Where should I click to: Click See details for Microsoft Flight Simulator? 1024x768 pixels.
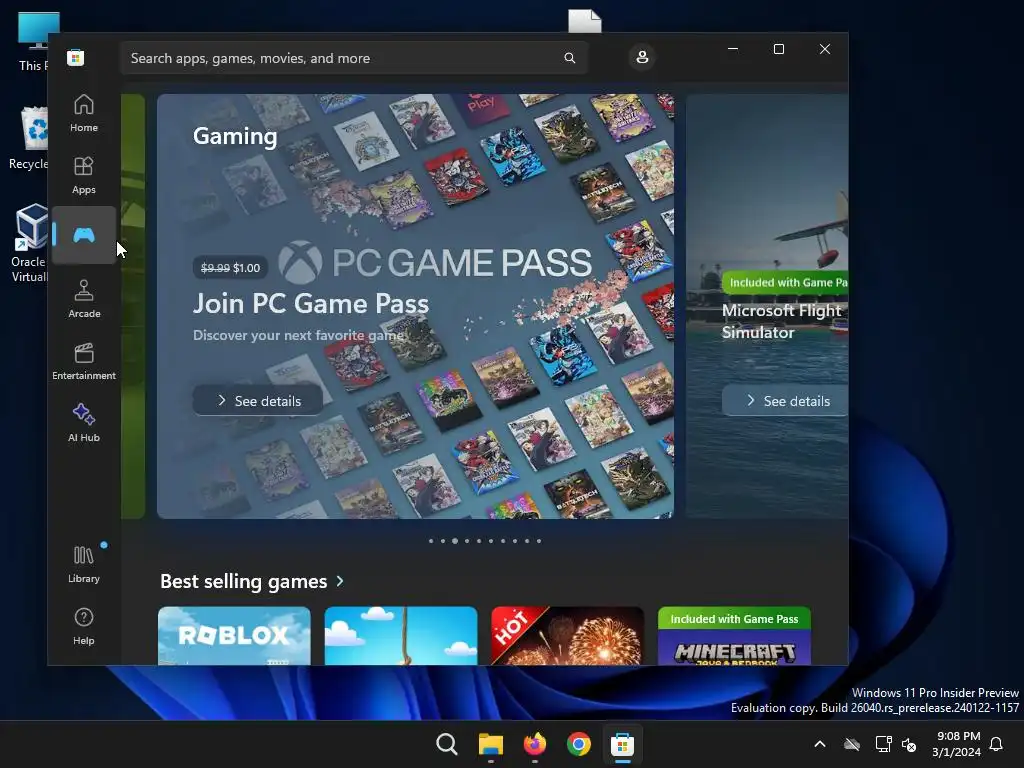pyautogui.click(x=785, y=400)
